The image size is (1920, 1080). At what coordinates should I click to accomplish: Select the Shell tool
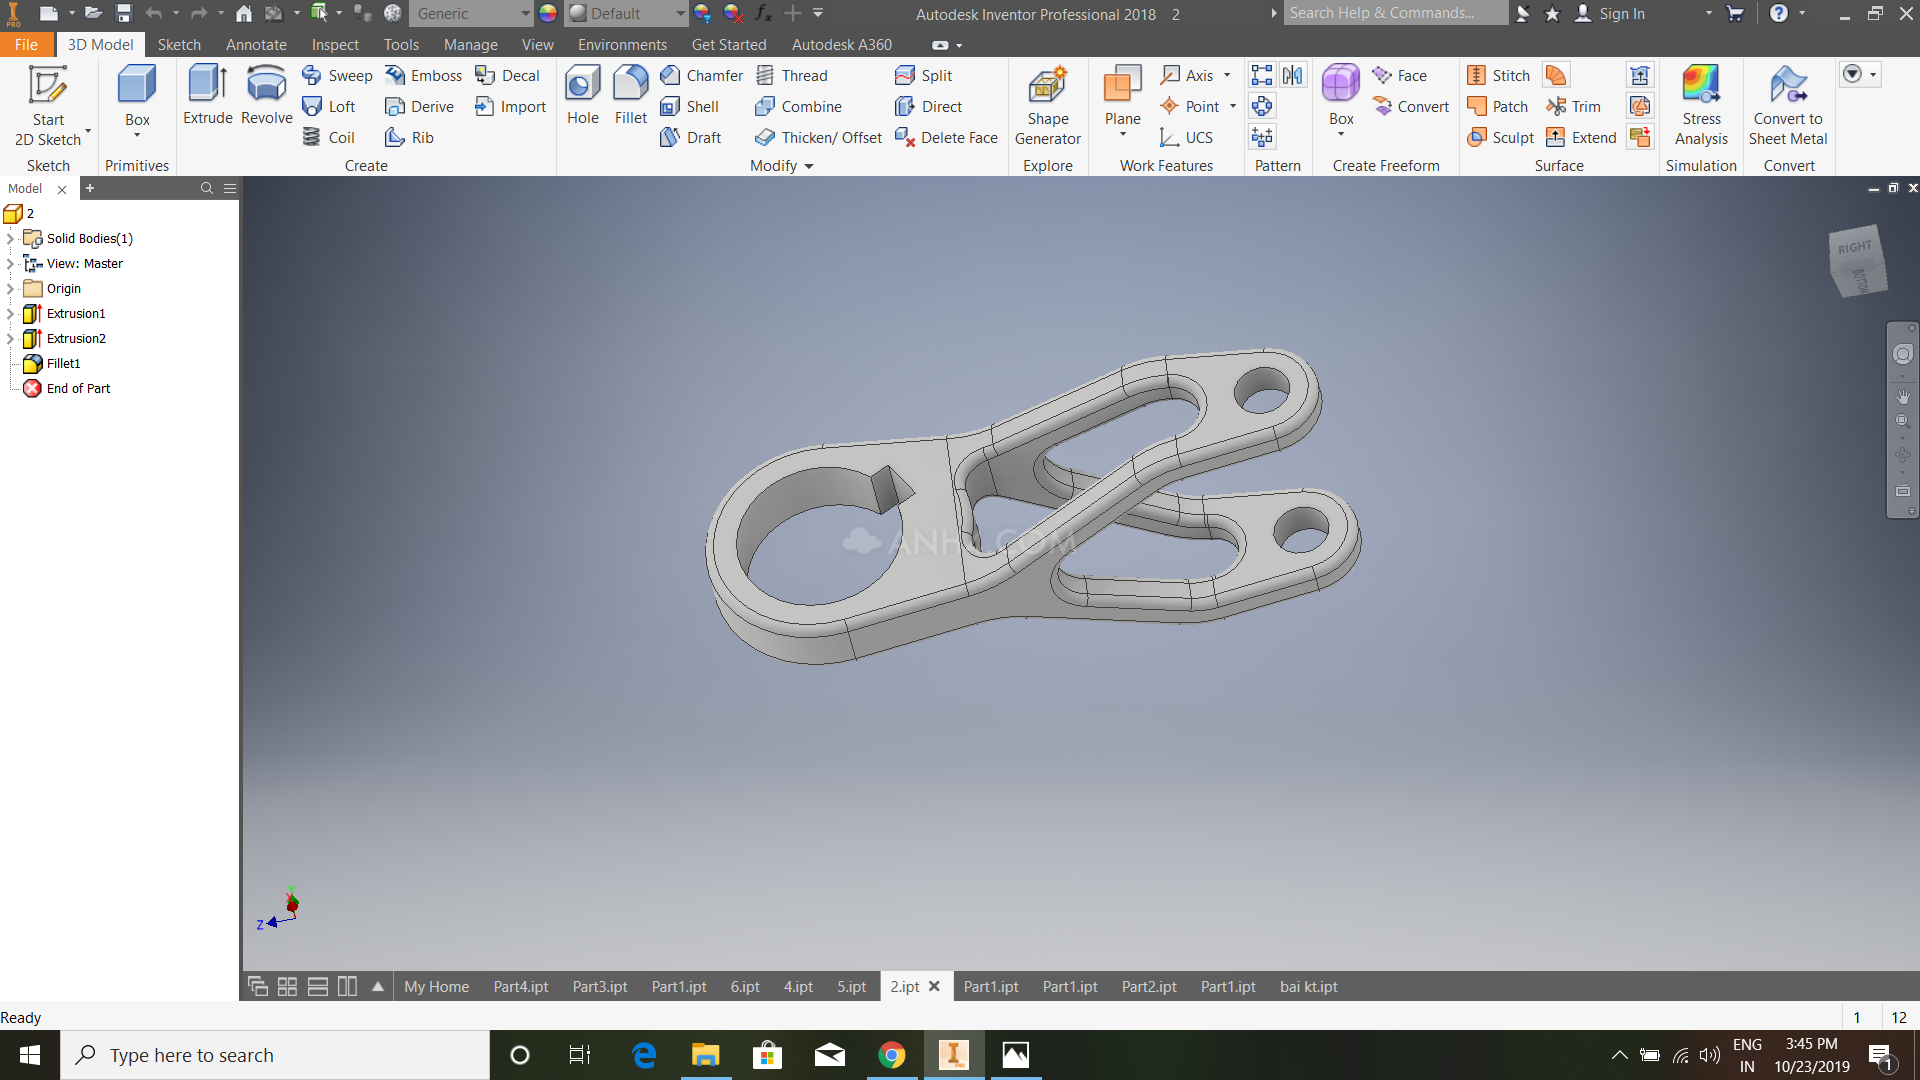point(690,107)
